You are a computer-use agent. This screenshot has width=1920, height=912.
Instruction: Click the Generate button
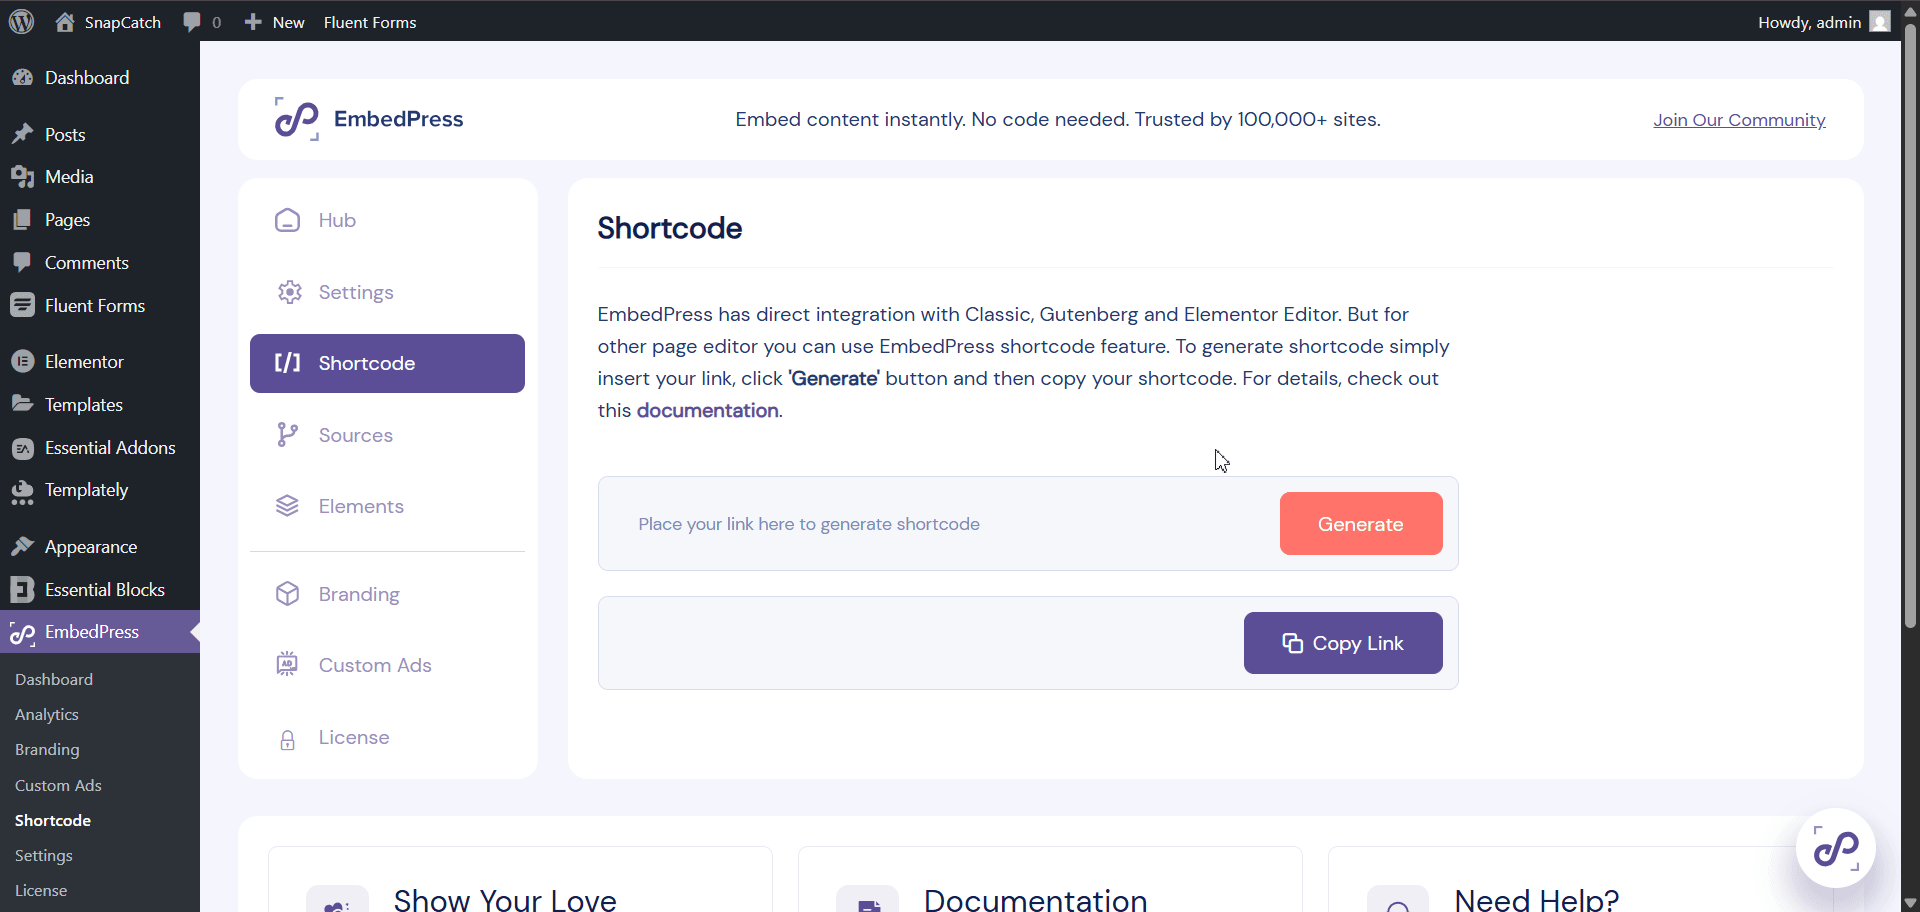[x=1360, y=523]
